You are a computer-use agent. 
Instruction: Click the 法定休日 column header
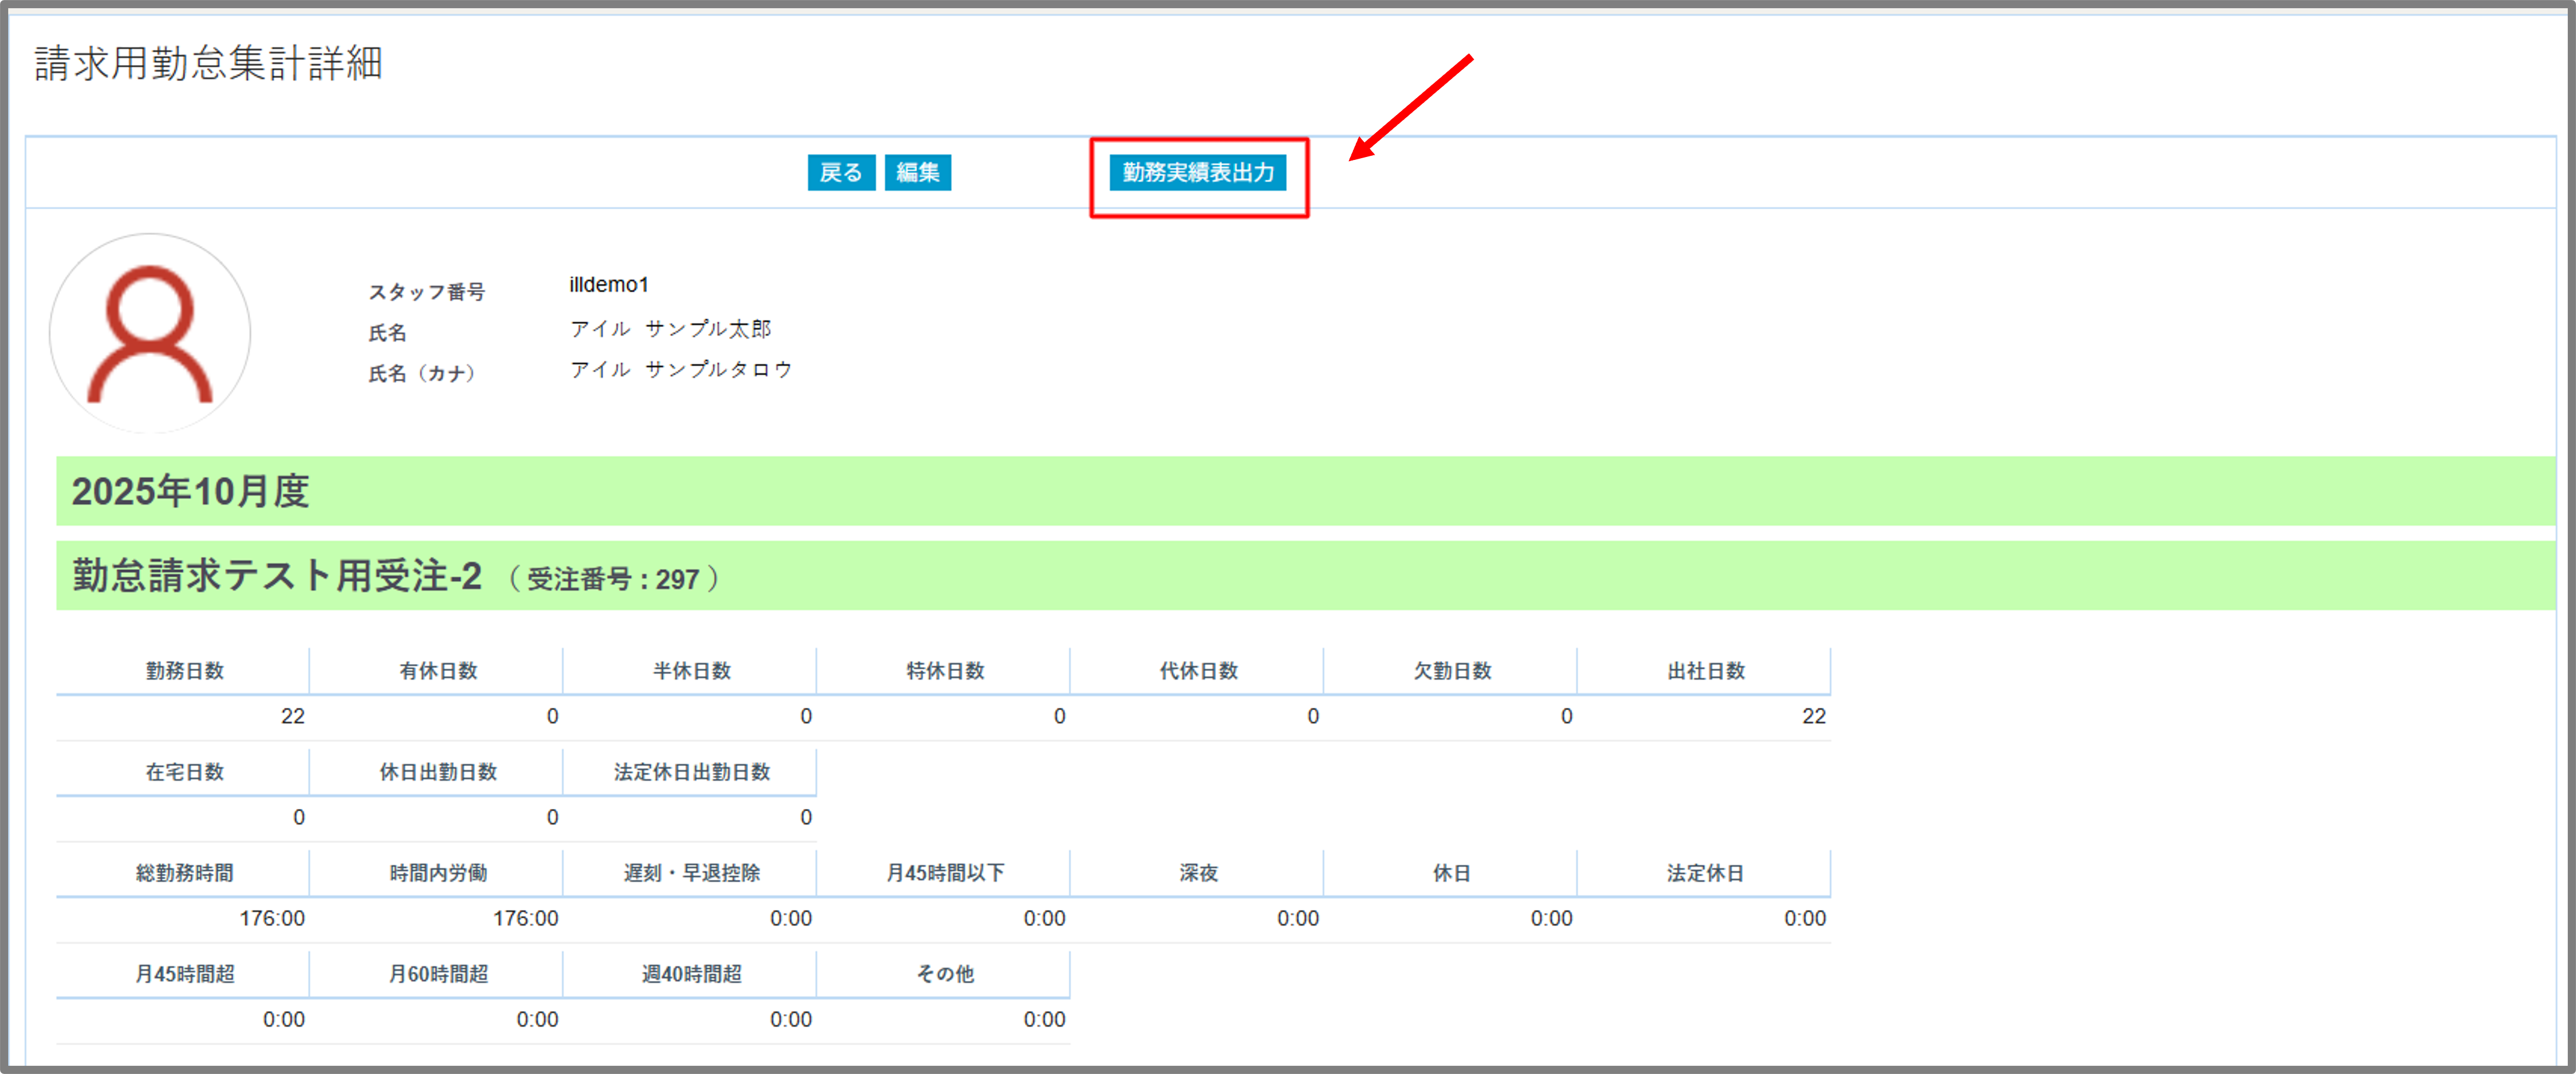pos(1706,873)
